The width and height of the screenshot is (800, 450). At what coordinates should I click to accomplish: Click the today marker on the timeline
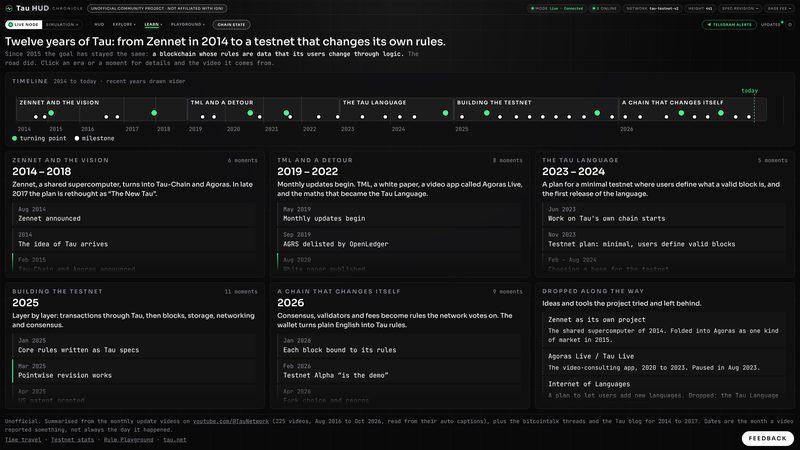pos(749,91)
